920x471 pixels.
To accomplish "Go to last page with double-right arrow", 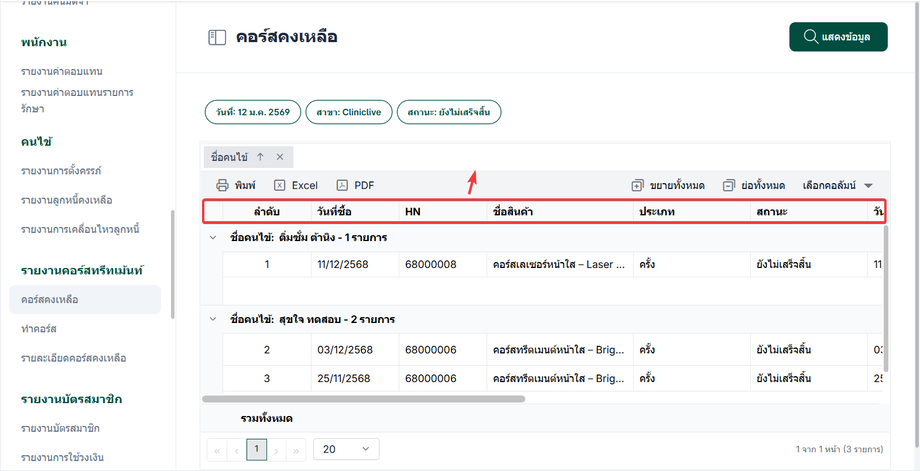I will [x=296, y=450].
